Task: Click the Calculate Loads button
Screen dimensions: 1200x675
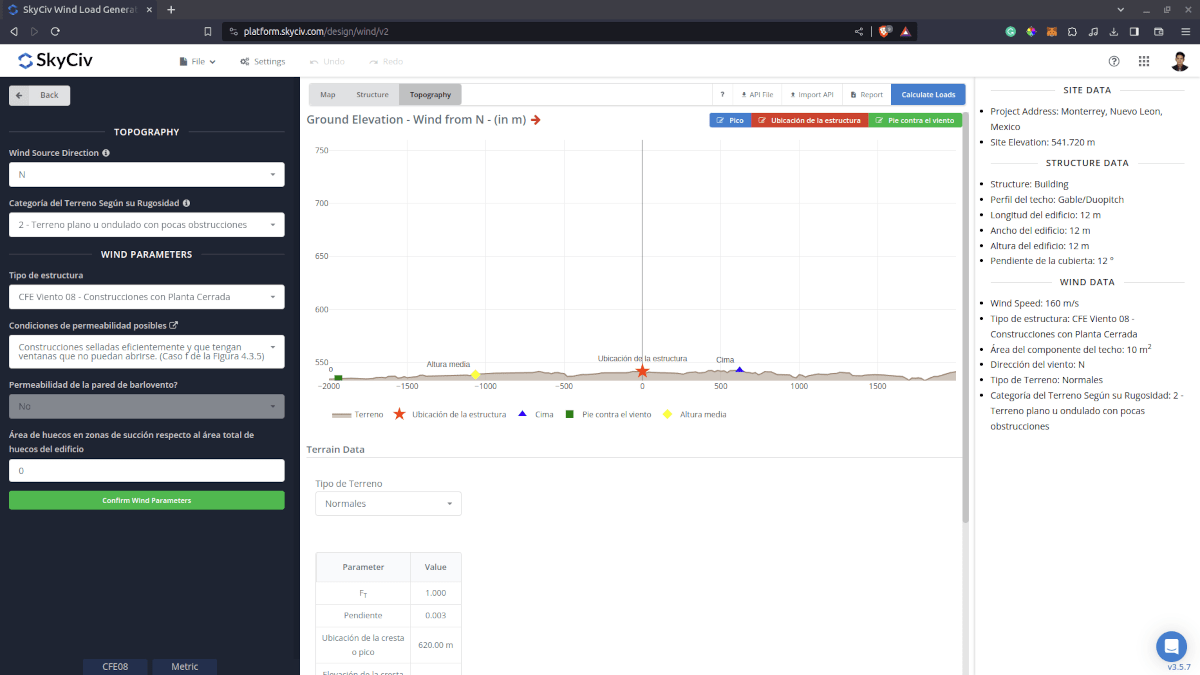Action: pyautogui.click(x=928, y=95)
